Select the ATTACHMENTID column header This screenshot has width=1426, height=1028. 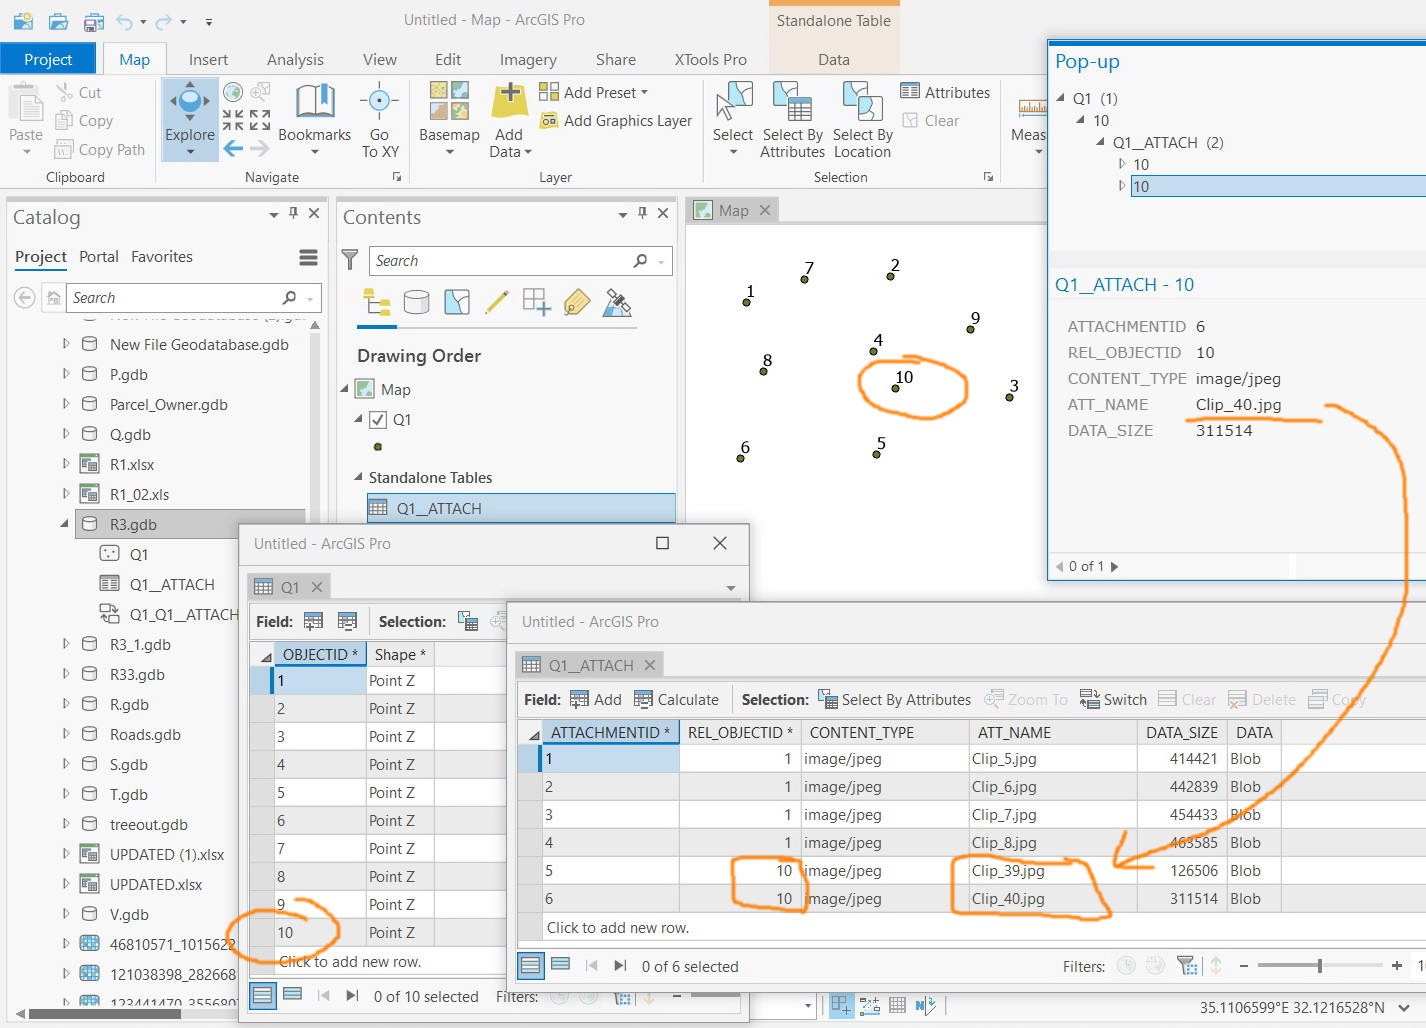pyautogui.click(x=609, y=732)
